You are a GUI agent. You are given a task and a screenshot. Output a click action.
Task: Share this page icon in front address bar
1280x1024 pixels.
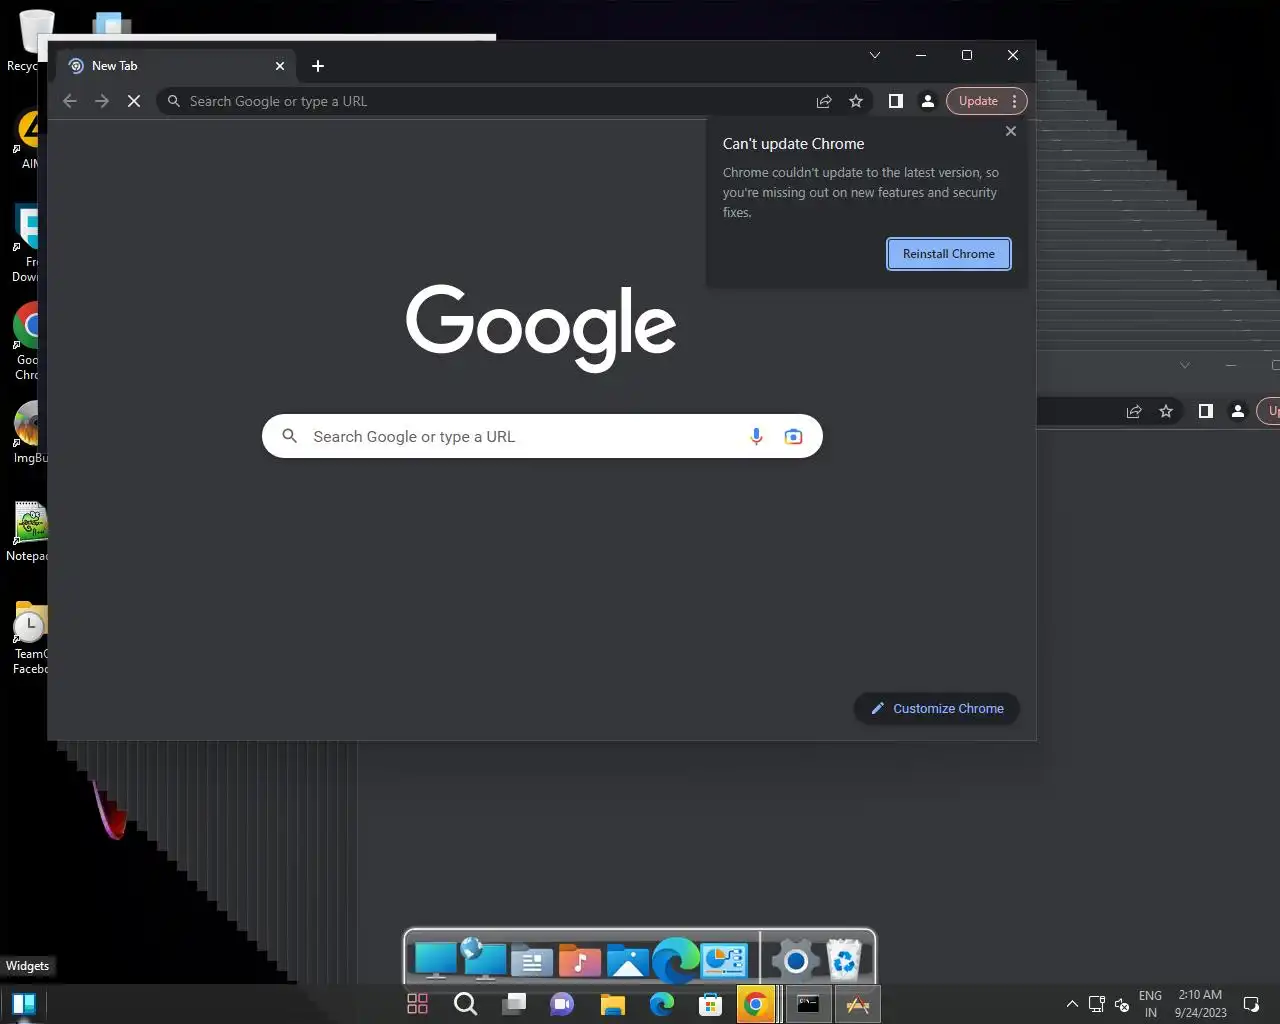(x=824, y=101)
